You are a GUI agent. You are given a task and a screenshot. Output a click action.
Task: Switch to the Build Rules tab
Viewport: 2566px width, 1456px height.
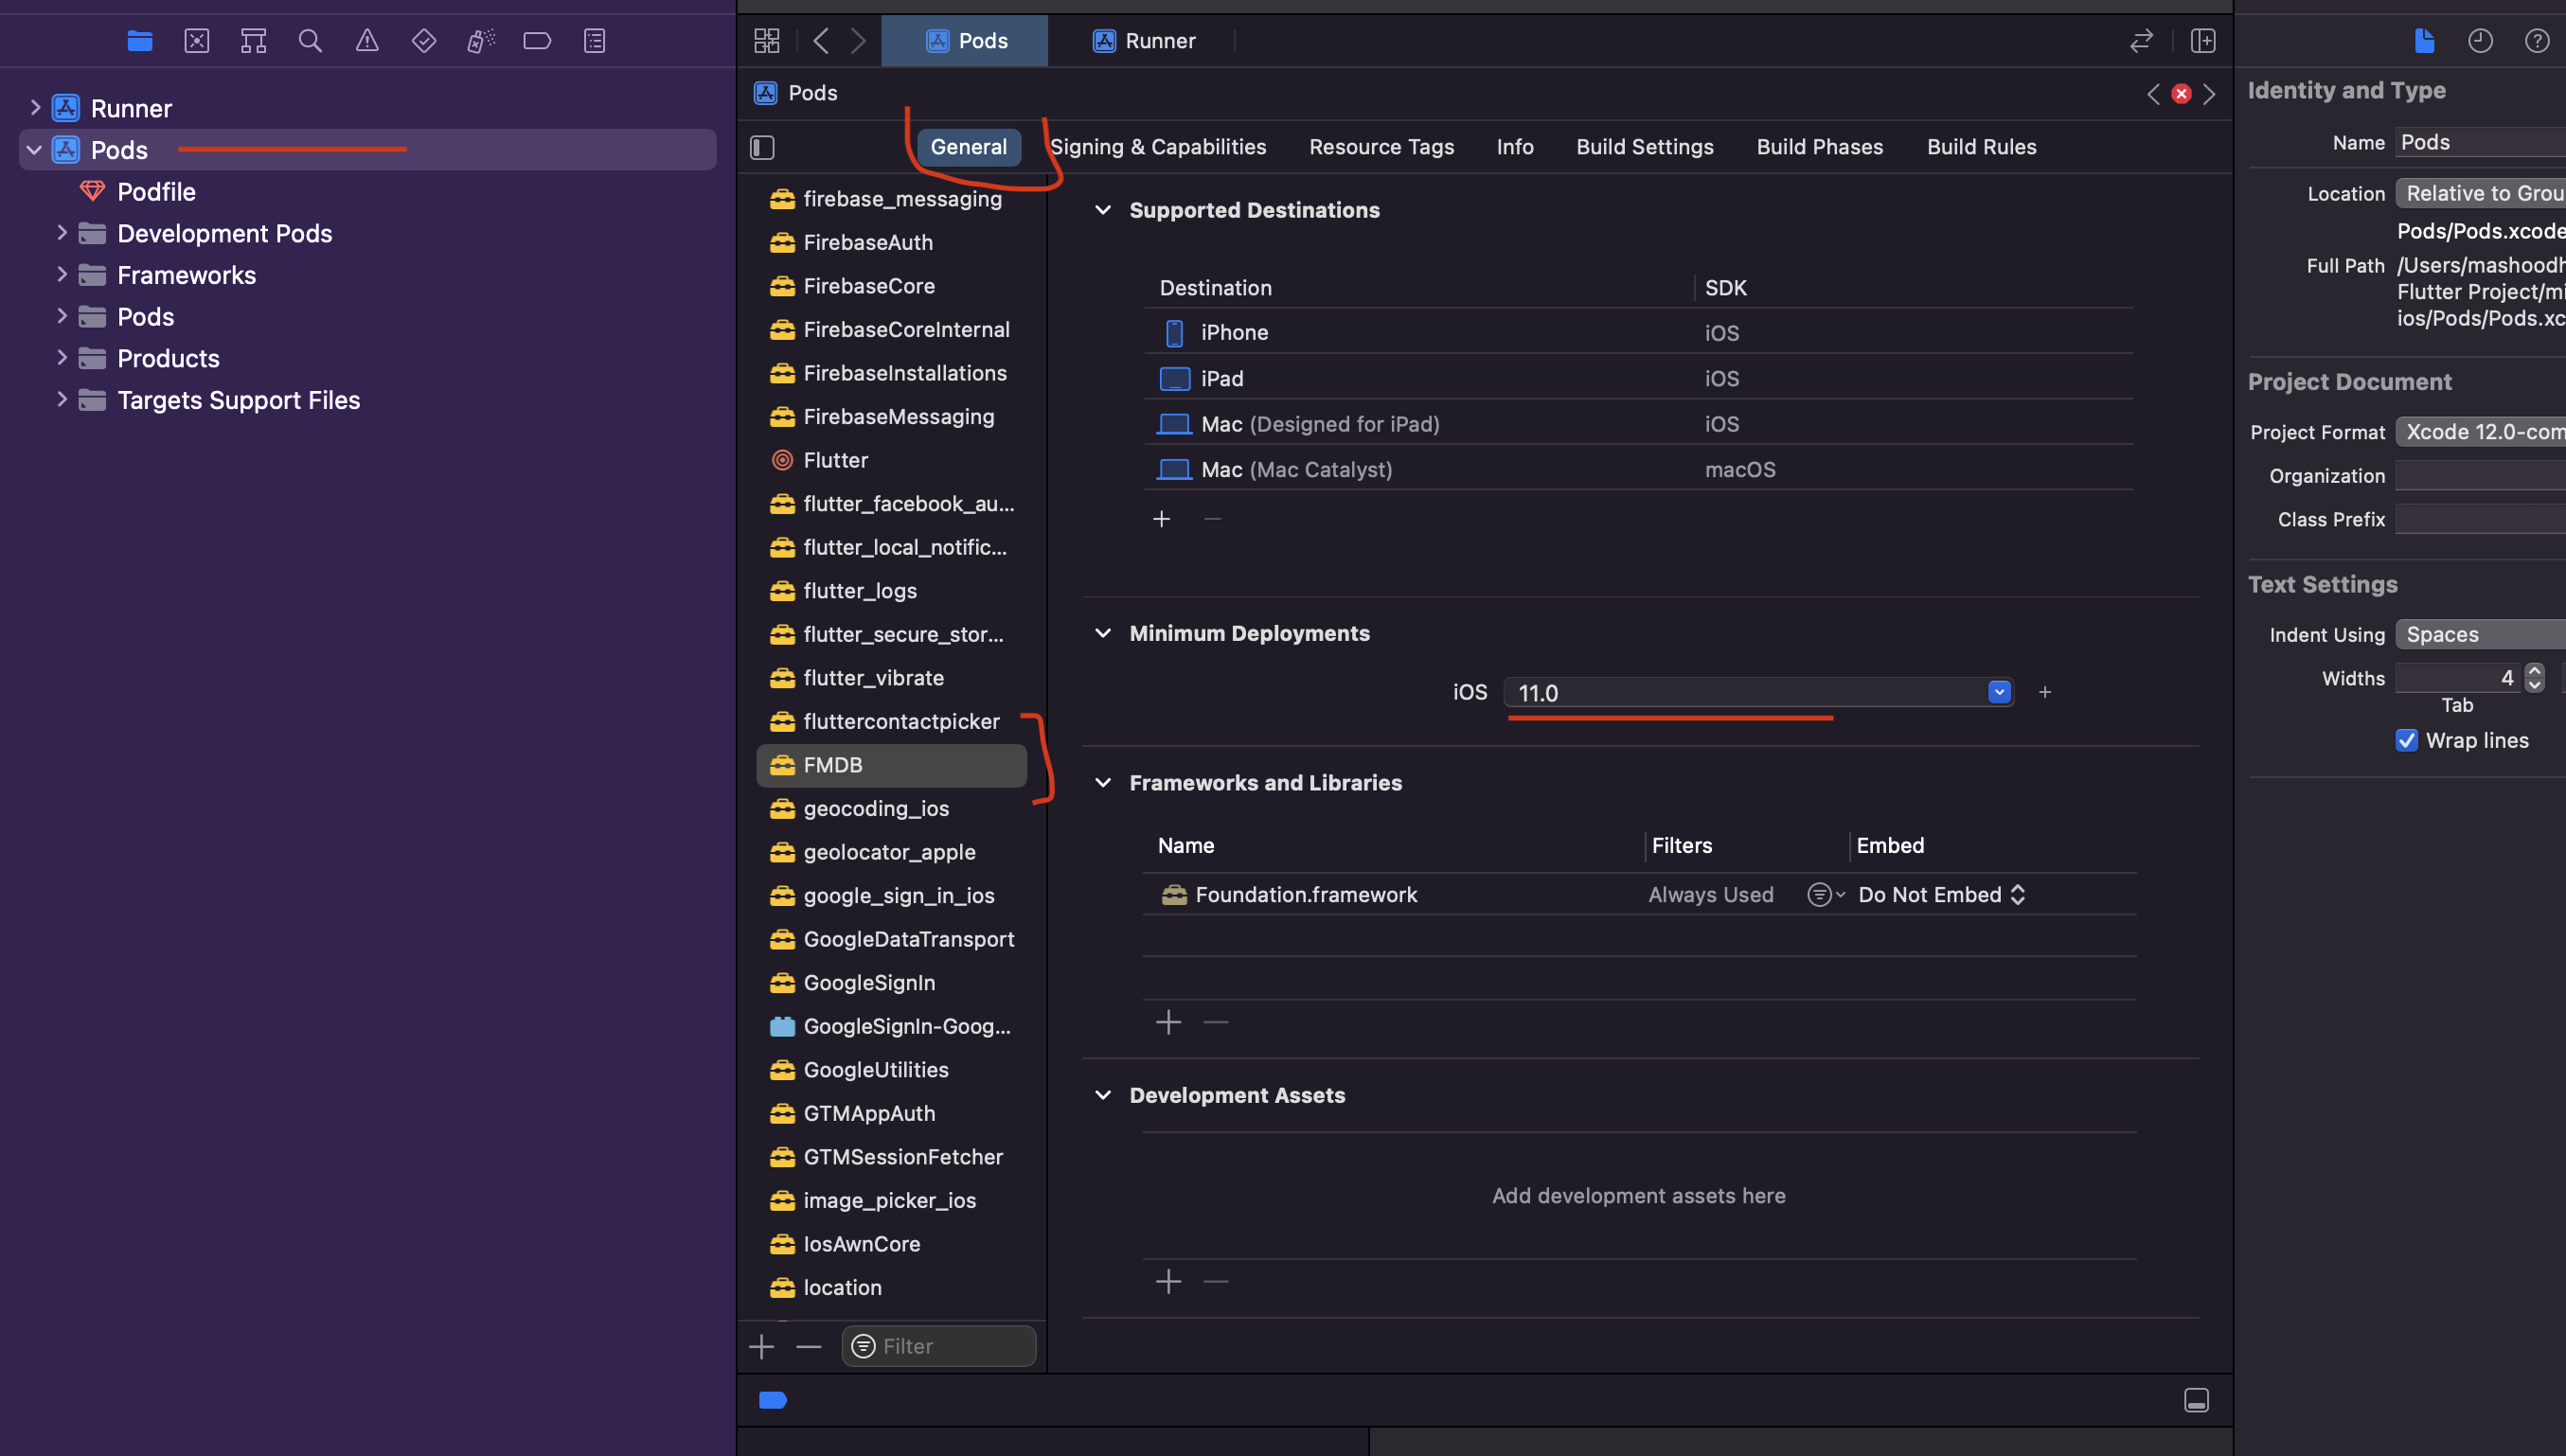pos(1981,147)
